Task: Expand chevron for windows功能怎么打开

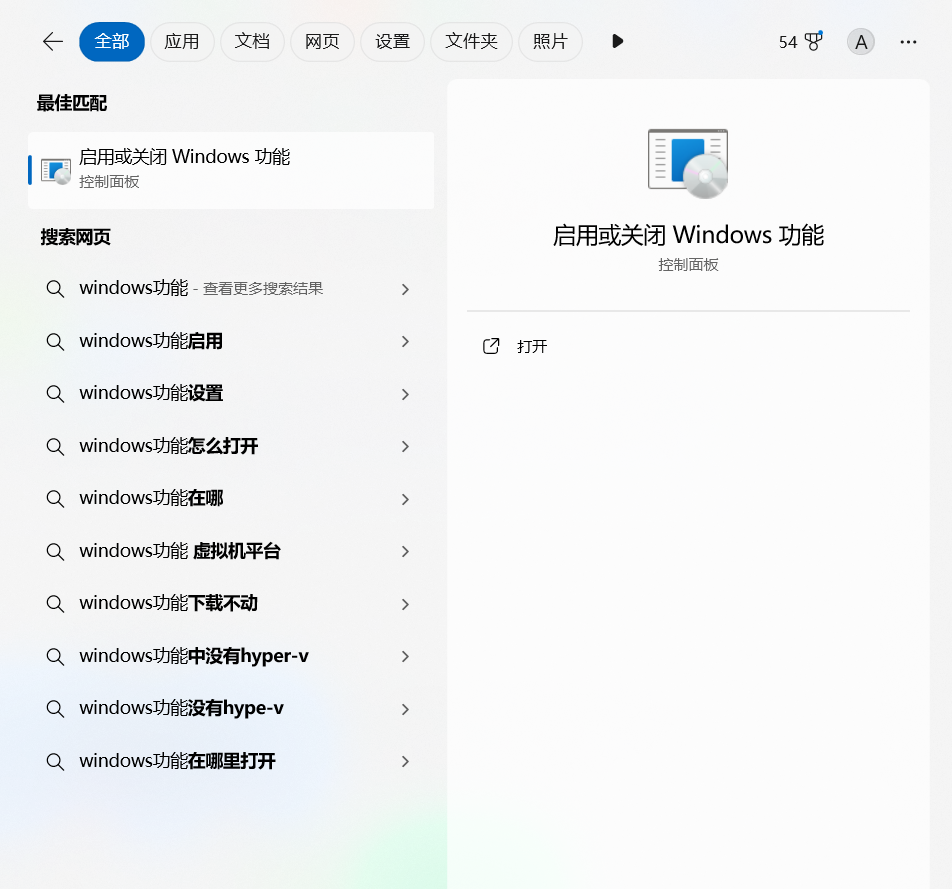Action: [405, 446]
